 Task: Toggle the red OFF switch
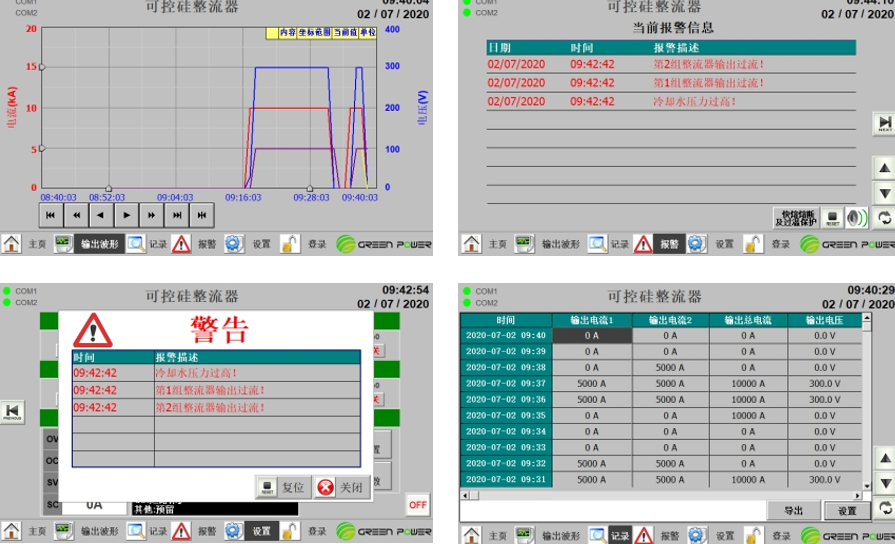[418, 505]
